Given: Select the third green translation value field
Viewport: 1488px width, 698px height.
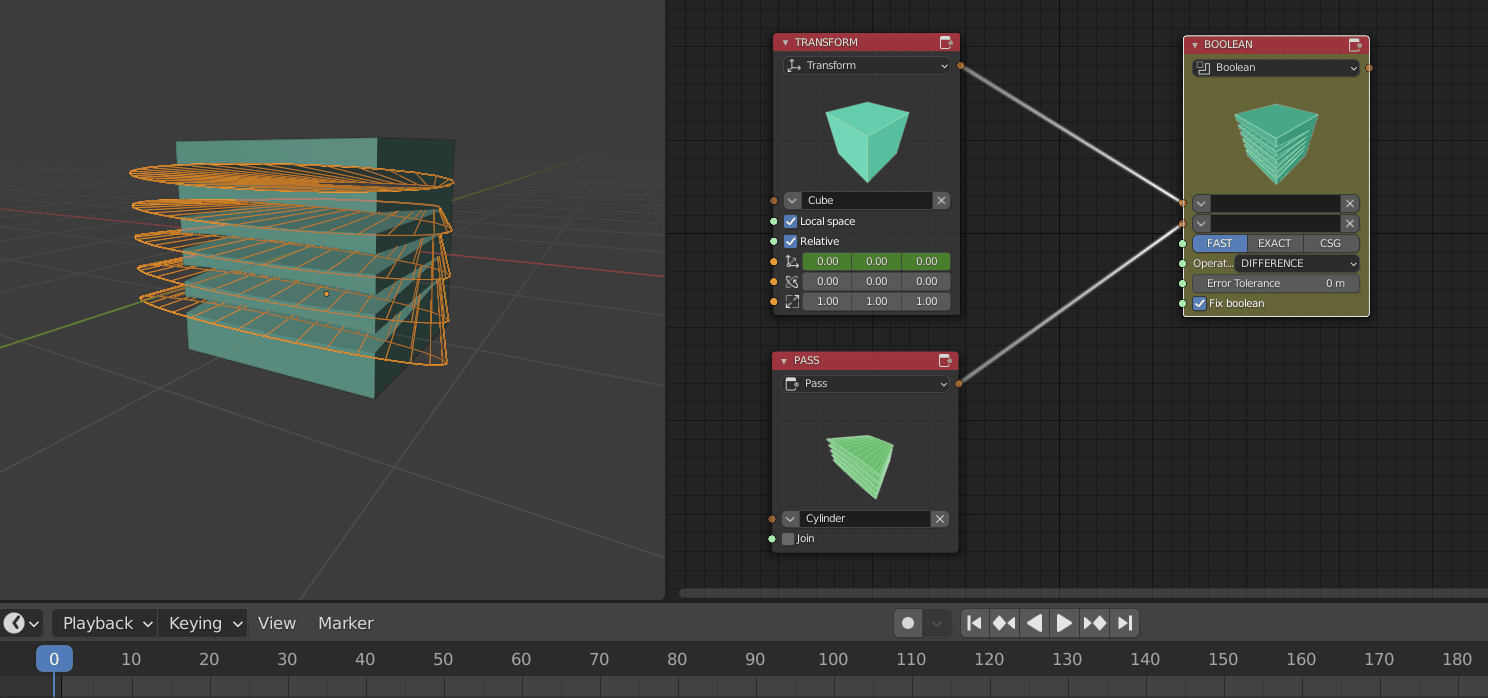Looking at the screenshot, I should tap(926, 261).
